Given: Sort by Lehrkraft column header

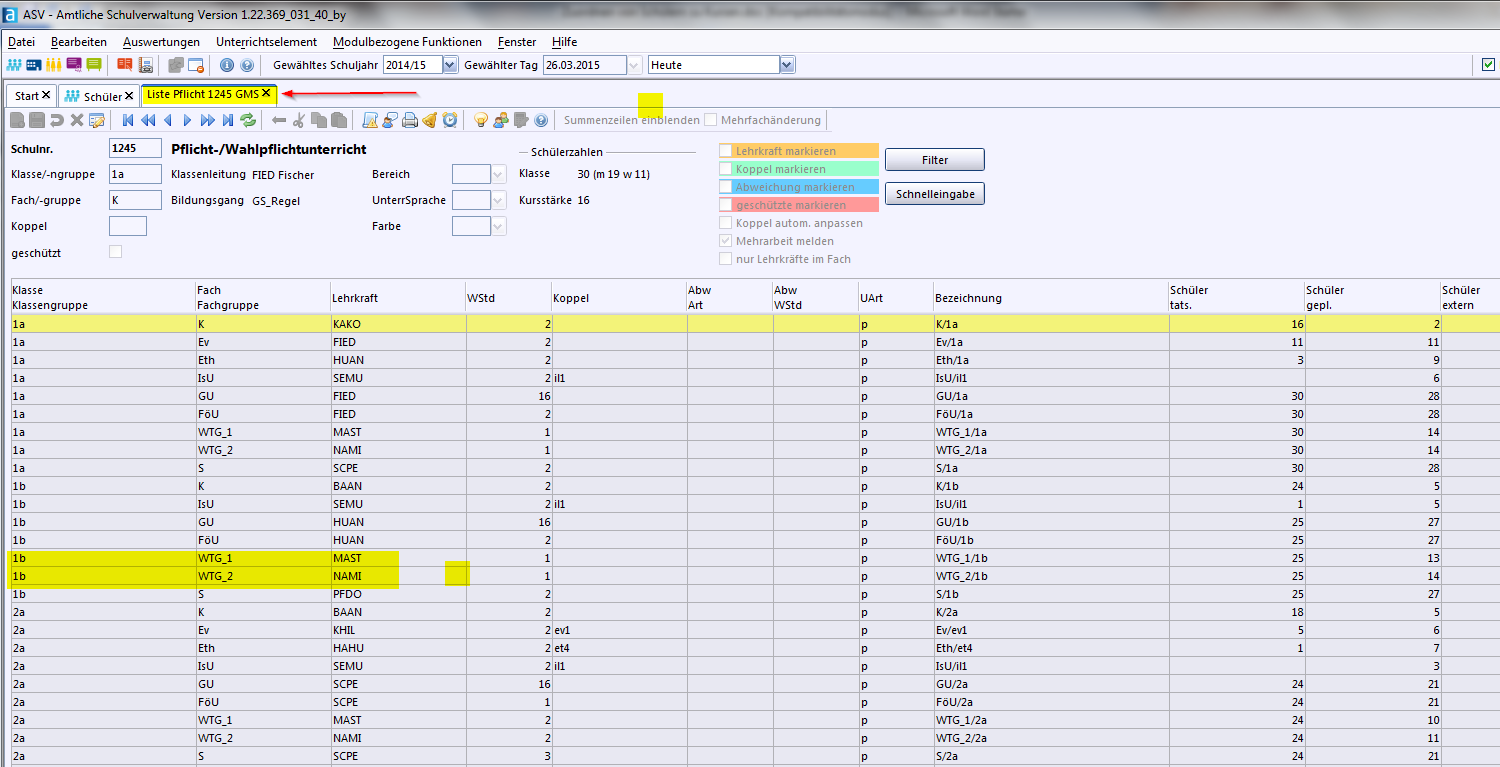Looking at the screenshot, I should (397, 298).
